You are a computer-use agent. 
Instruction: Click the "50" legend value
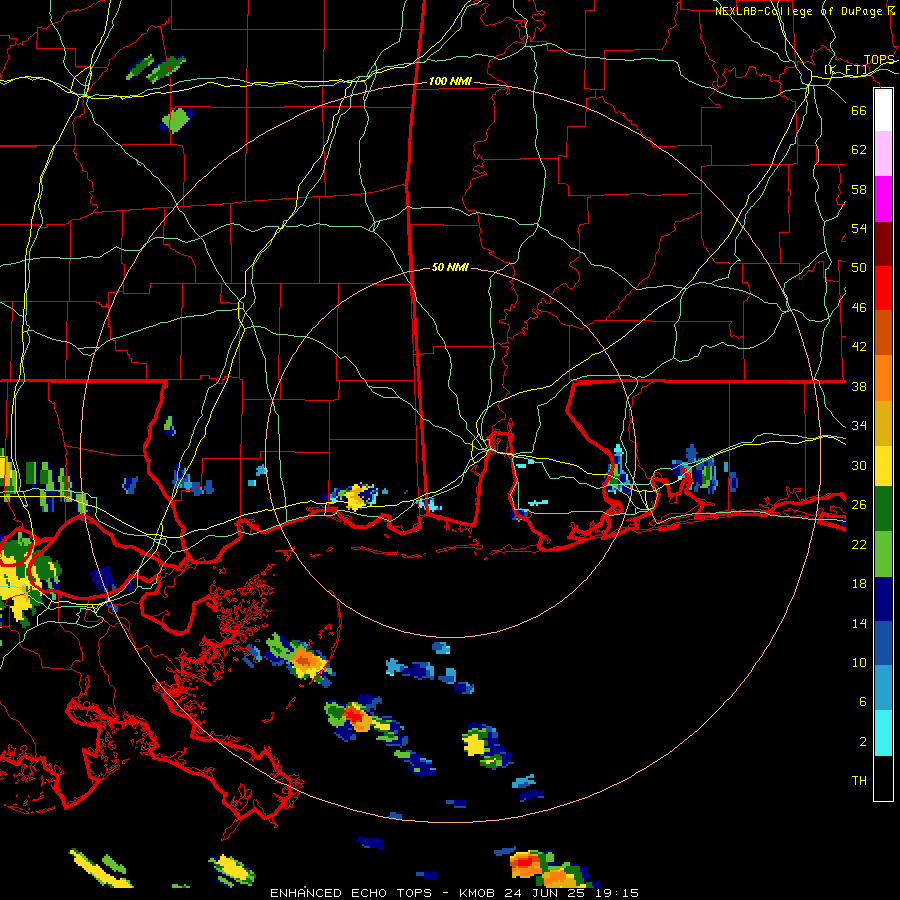[x=859, y=267]
